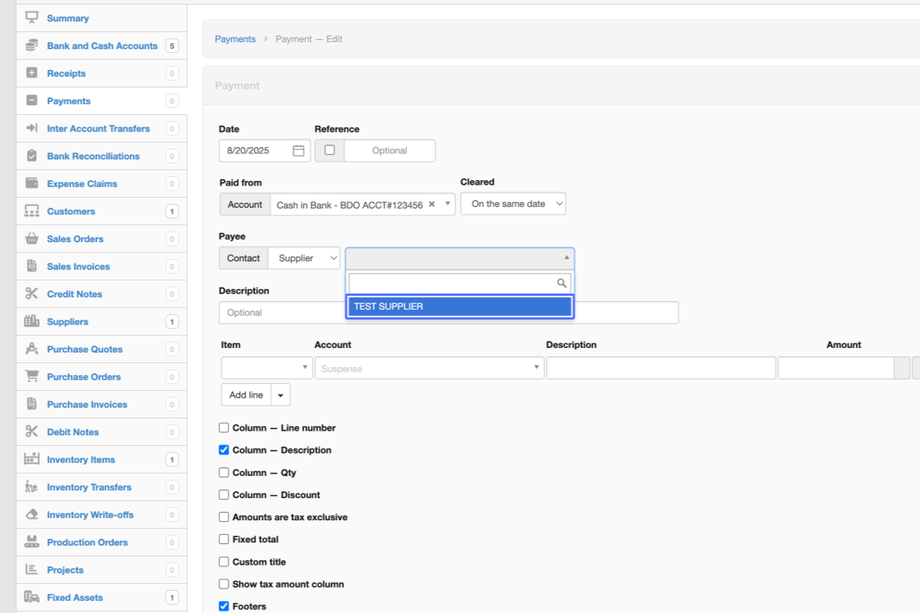
Task: Enable Column — Line number checkbox
Action: [x=224, y=428]
